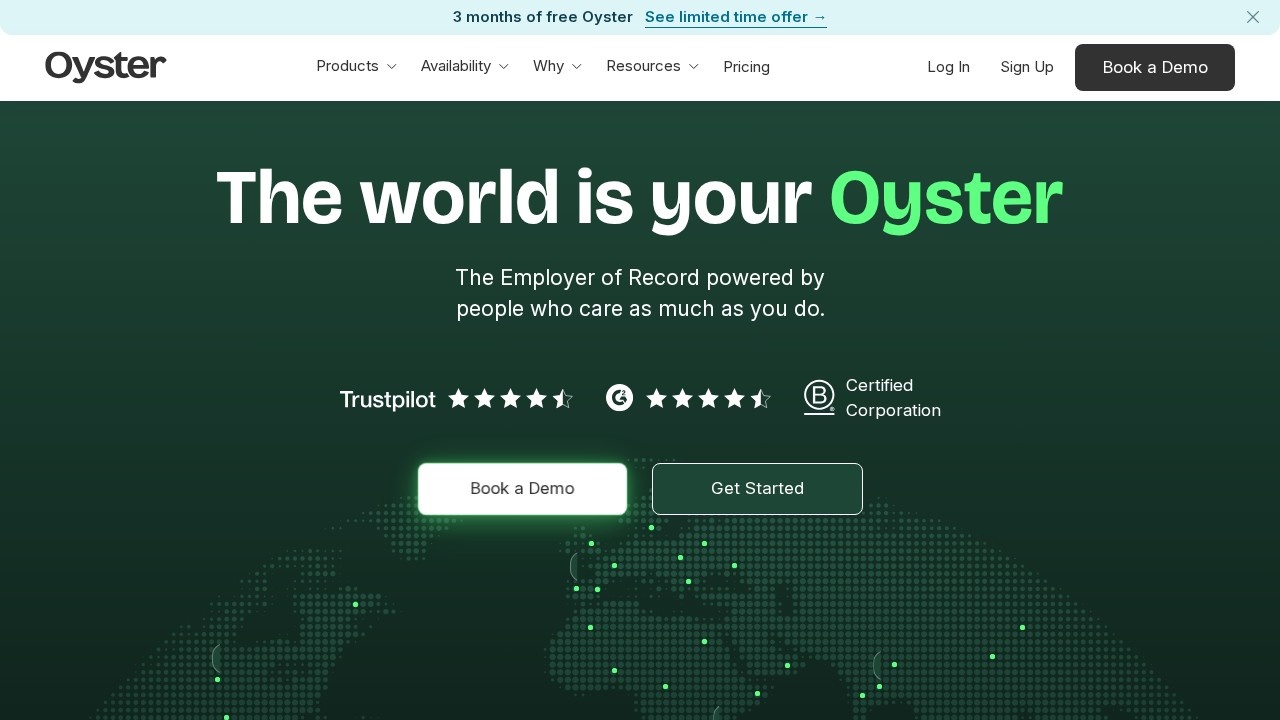The image size is (1280, 720).
Task: Click the Certified Corporation text
Action: pyautogui.click(x=893, y=398)
